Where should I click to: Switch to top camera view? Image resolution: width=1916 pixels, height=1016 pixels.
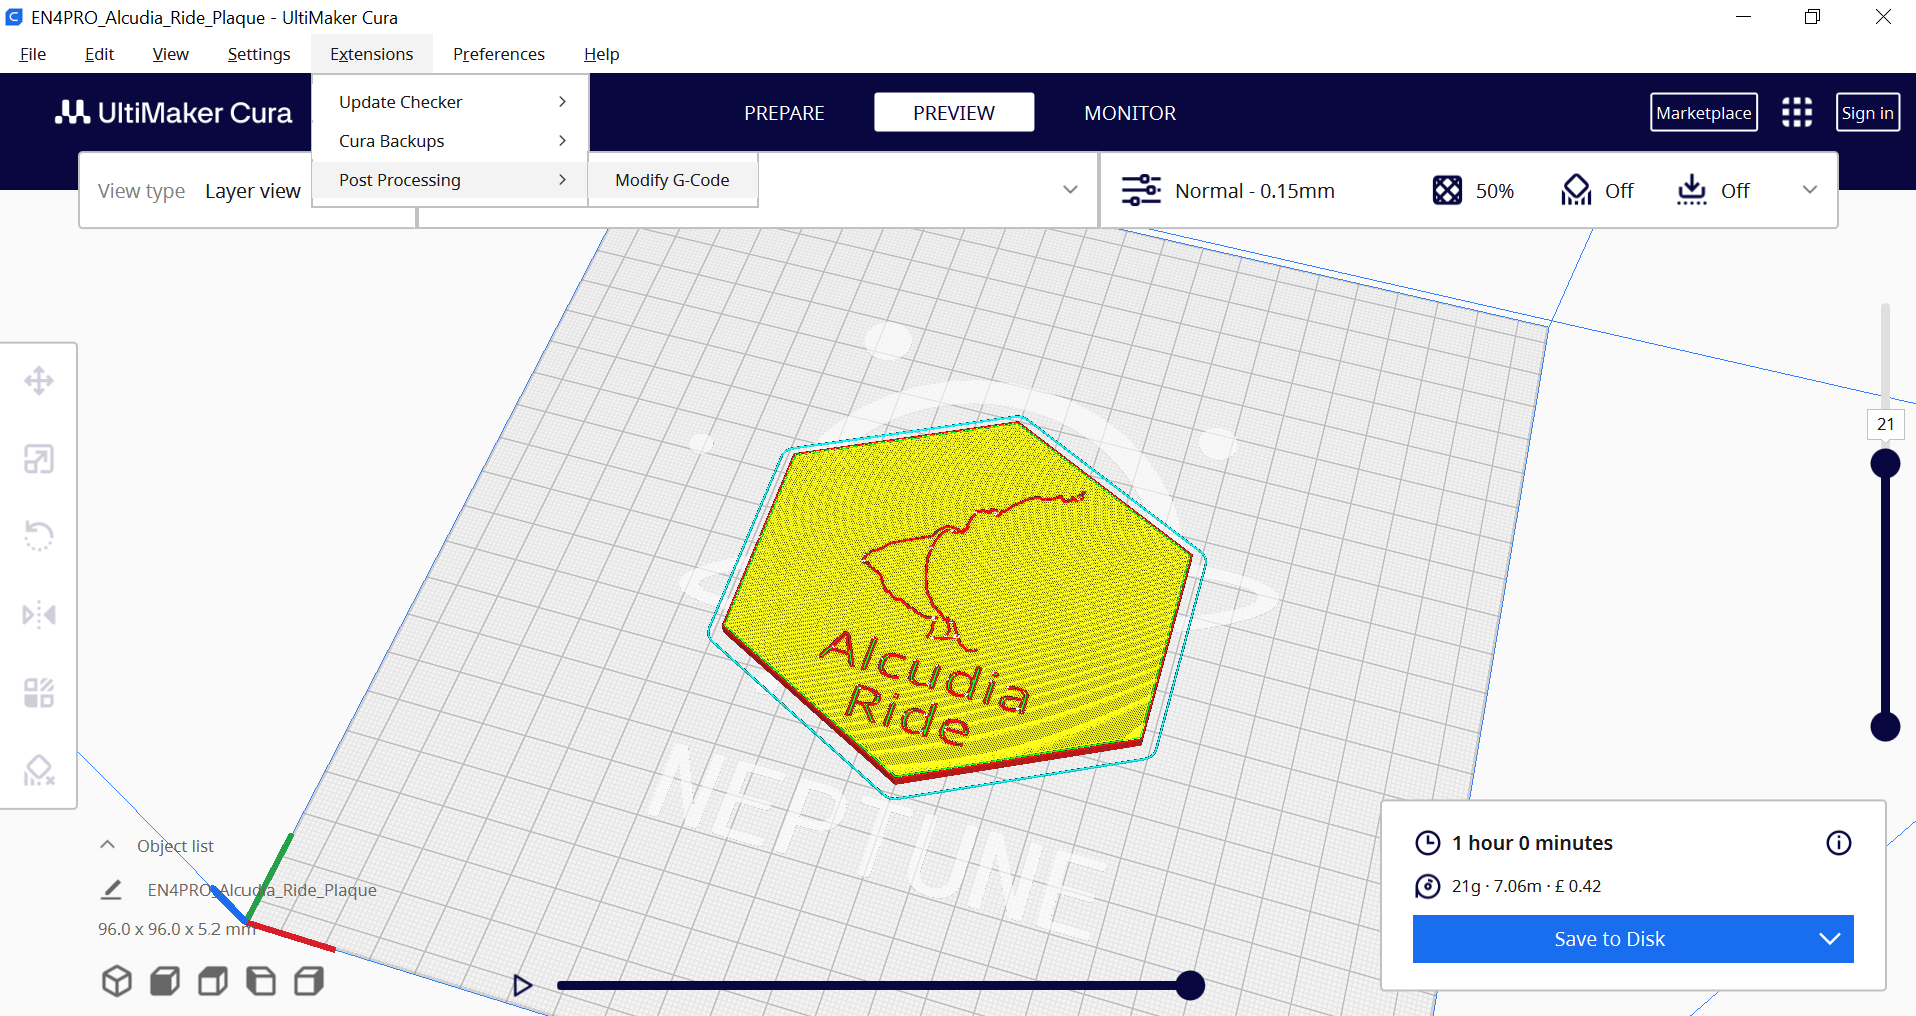coord(213,981)
